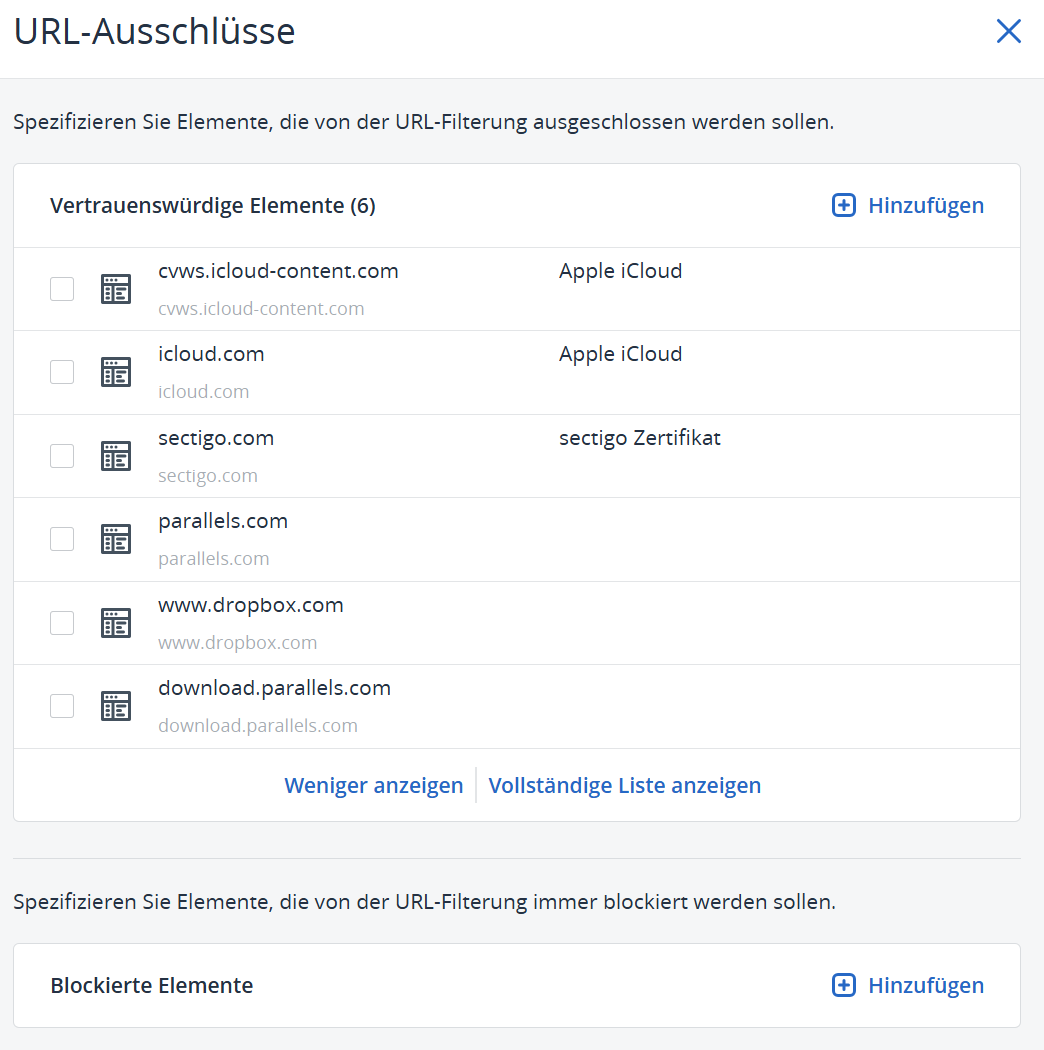Click the sectigo Zertifikat description text
The image size is (1044, 1050).
(x=639, y=438)
